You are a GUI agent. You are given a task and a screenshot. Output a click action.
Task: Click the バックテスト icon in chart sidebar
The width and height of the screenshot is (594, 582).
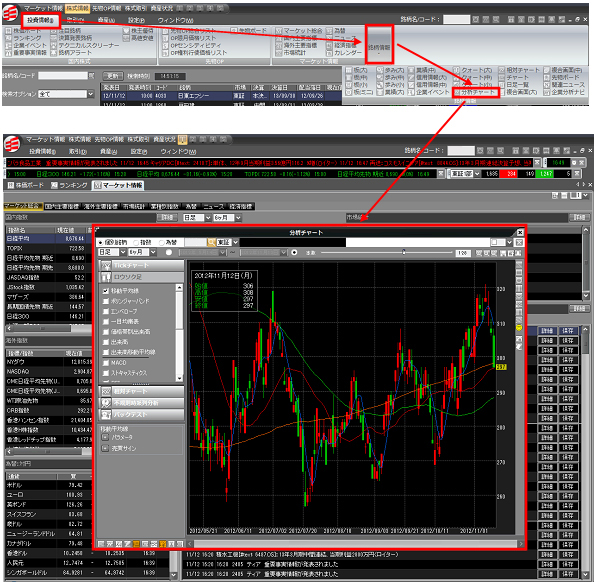(106, 415)
